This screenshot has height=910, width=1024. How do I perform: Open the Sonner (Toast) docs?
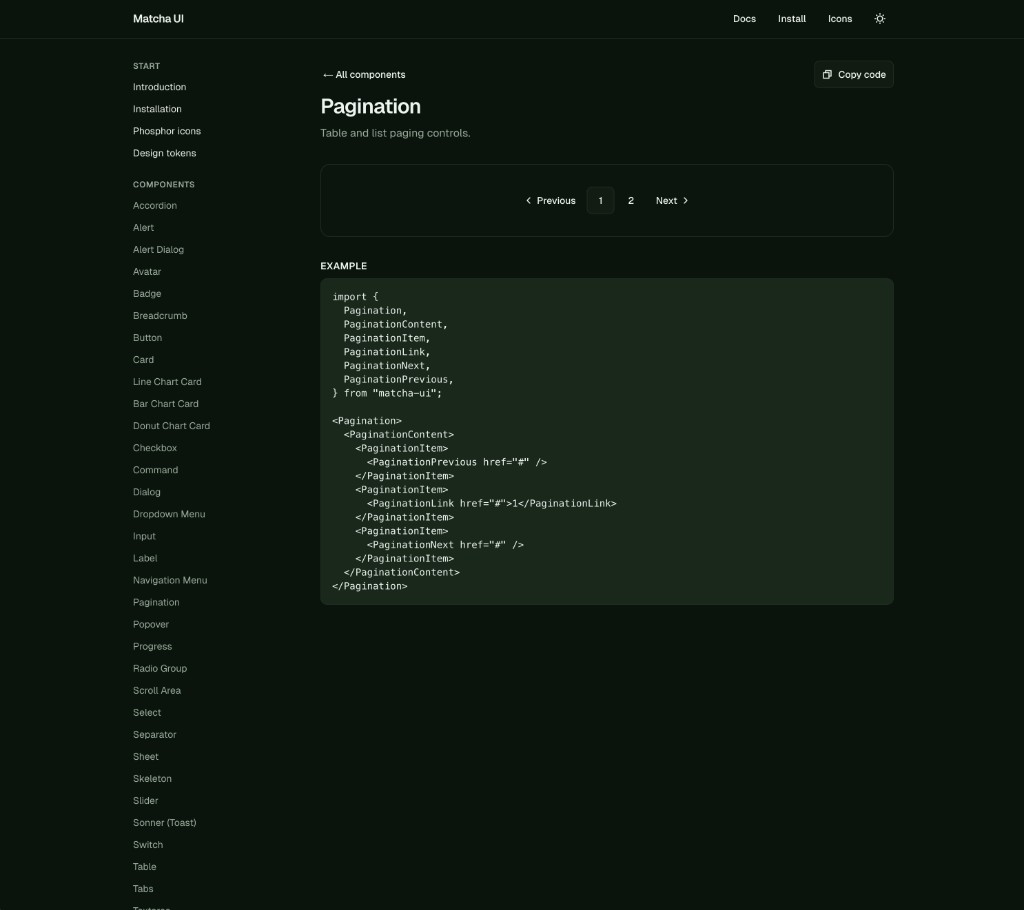164,822
